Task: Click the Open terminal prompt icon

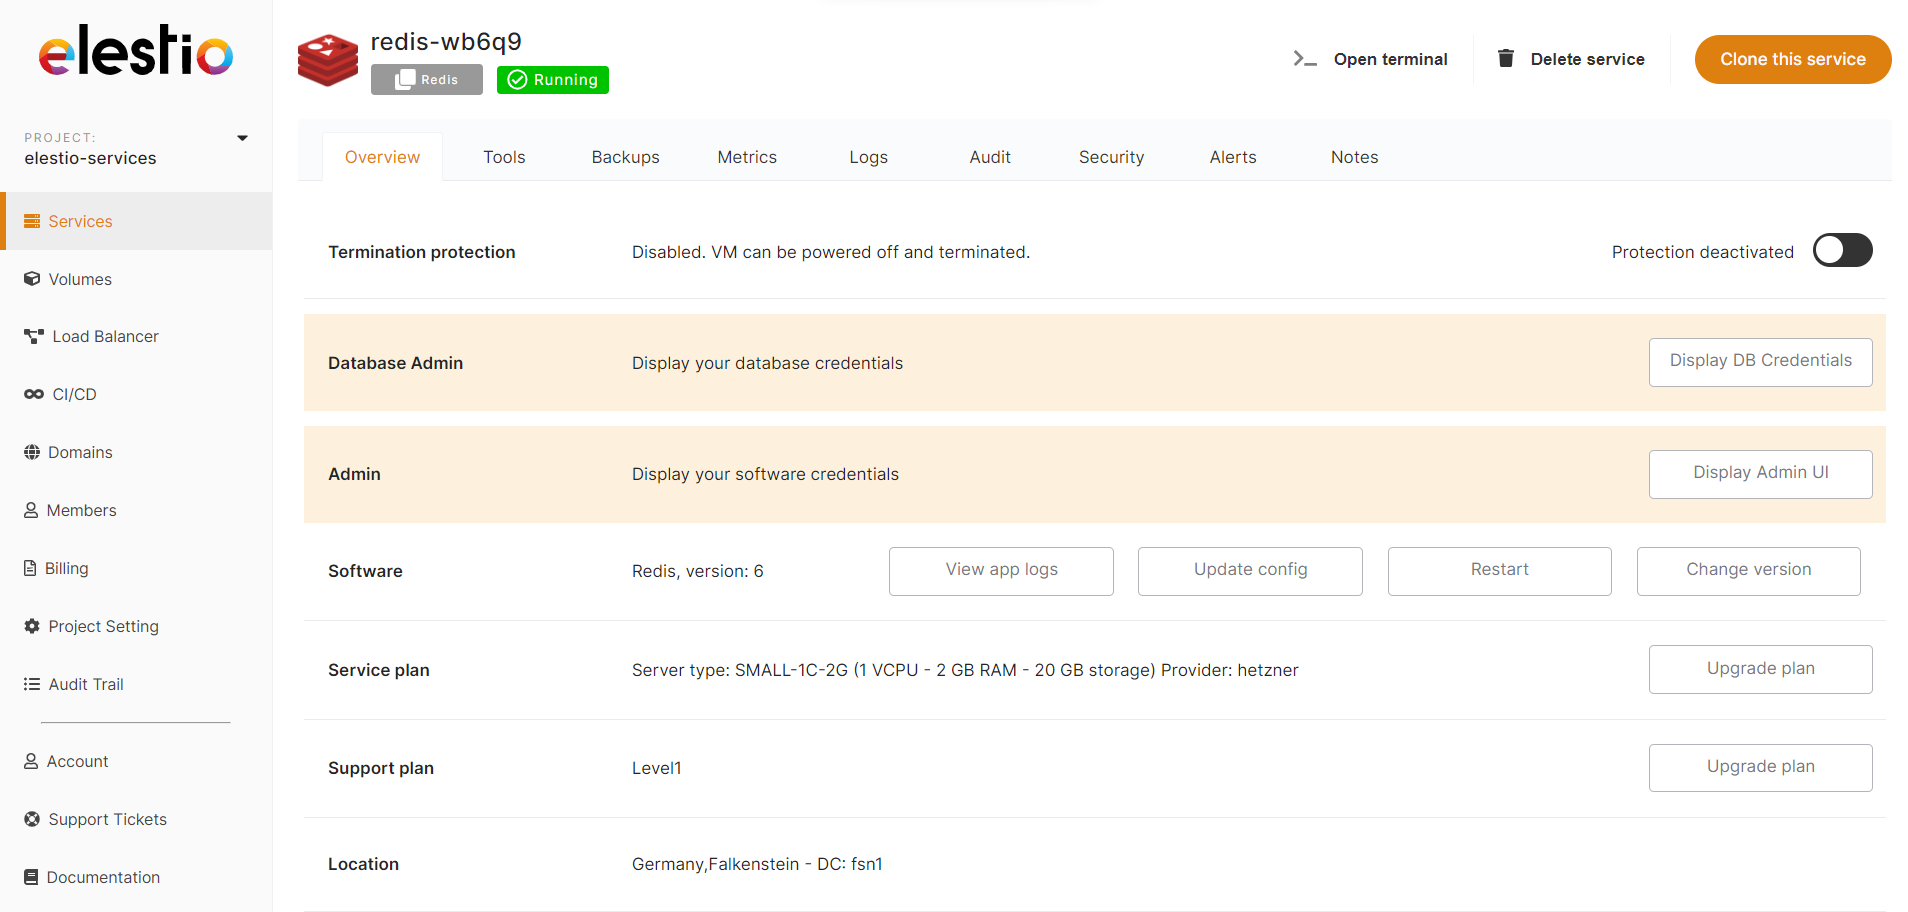Action: 1304,59
